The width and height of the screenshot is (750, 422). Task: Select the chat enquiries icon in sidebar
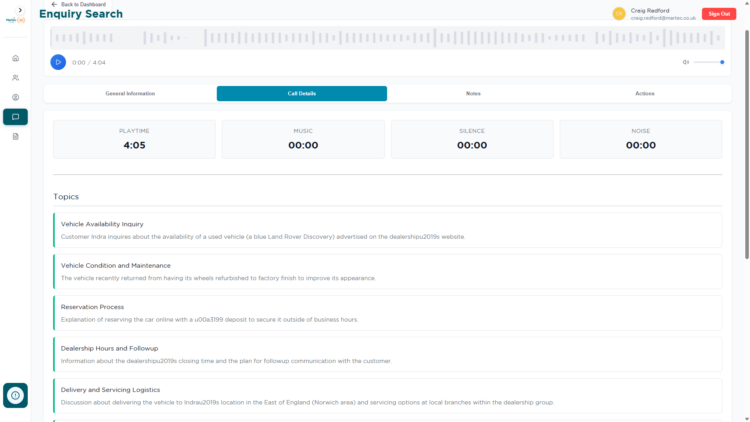click(15, 117)
